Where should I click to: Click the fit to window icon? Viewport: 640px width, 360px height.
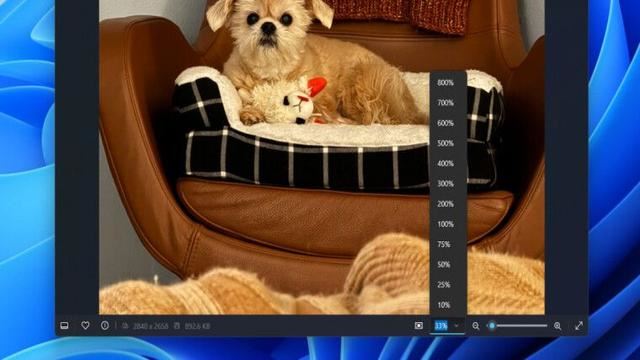[x=419, y=325]
